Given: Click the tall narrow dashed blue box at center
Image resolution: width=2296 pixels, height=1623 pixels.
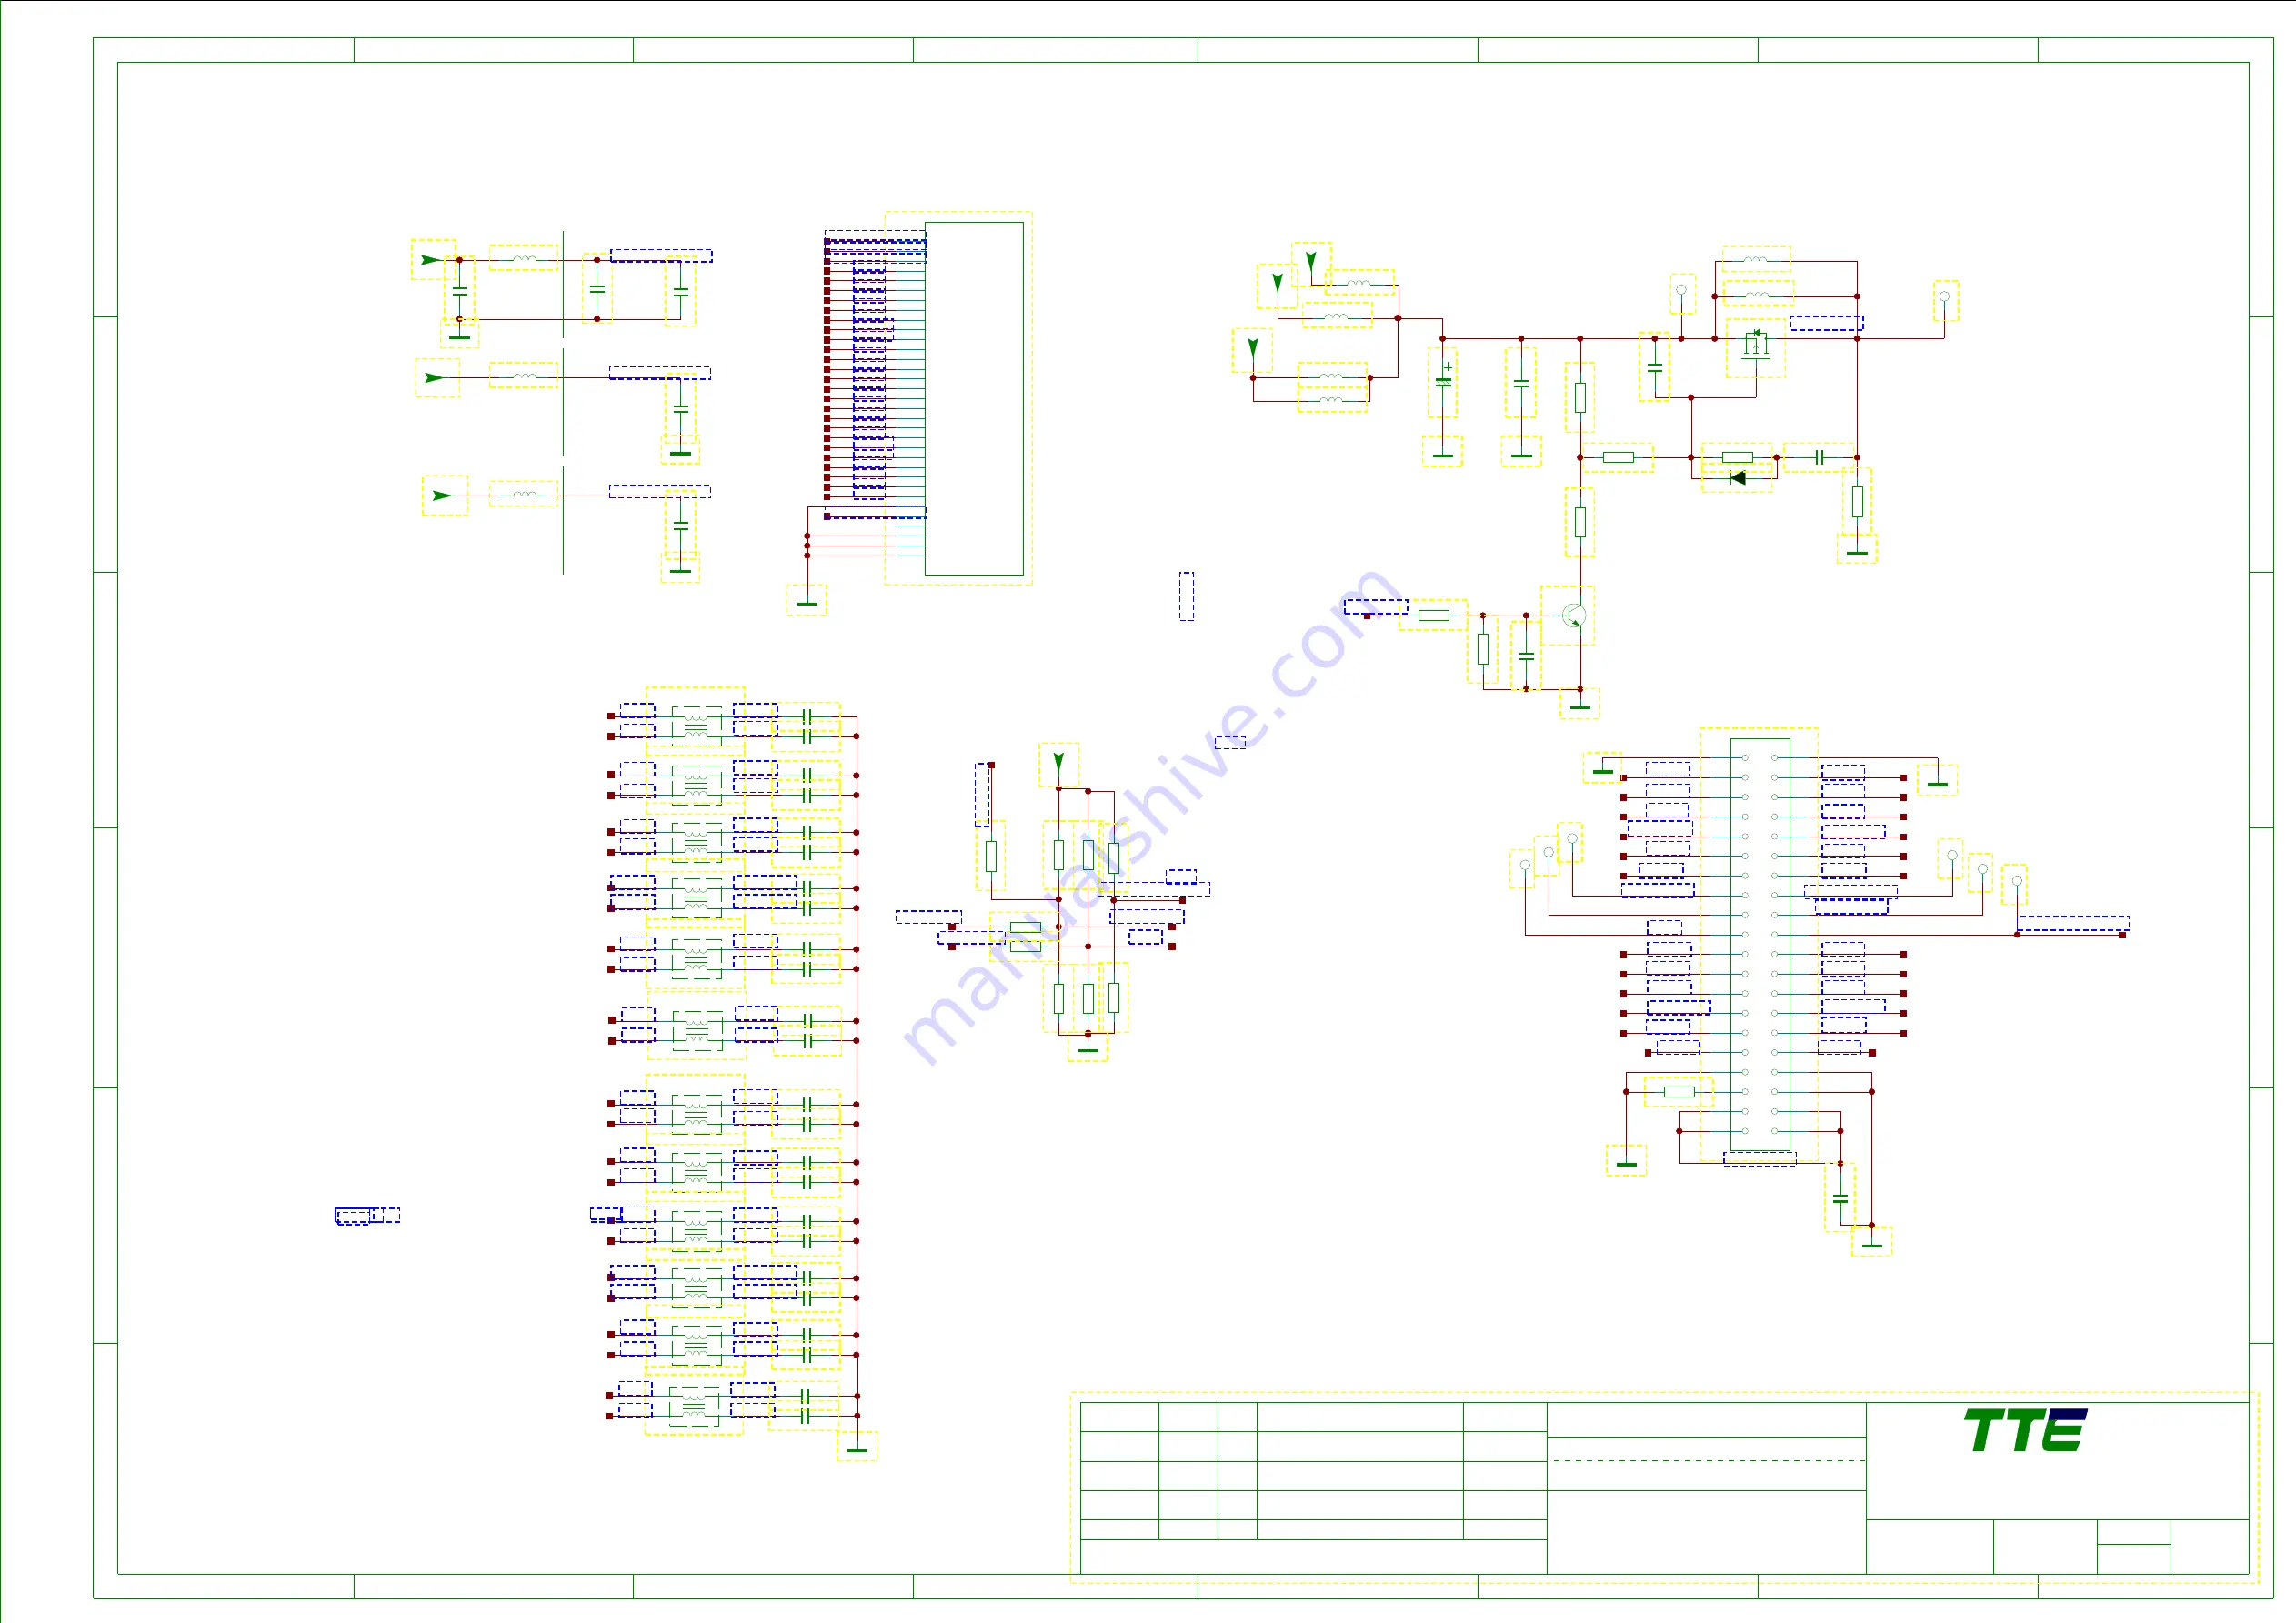Looking at the screenshot, I should 1186,596.
